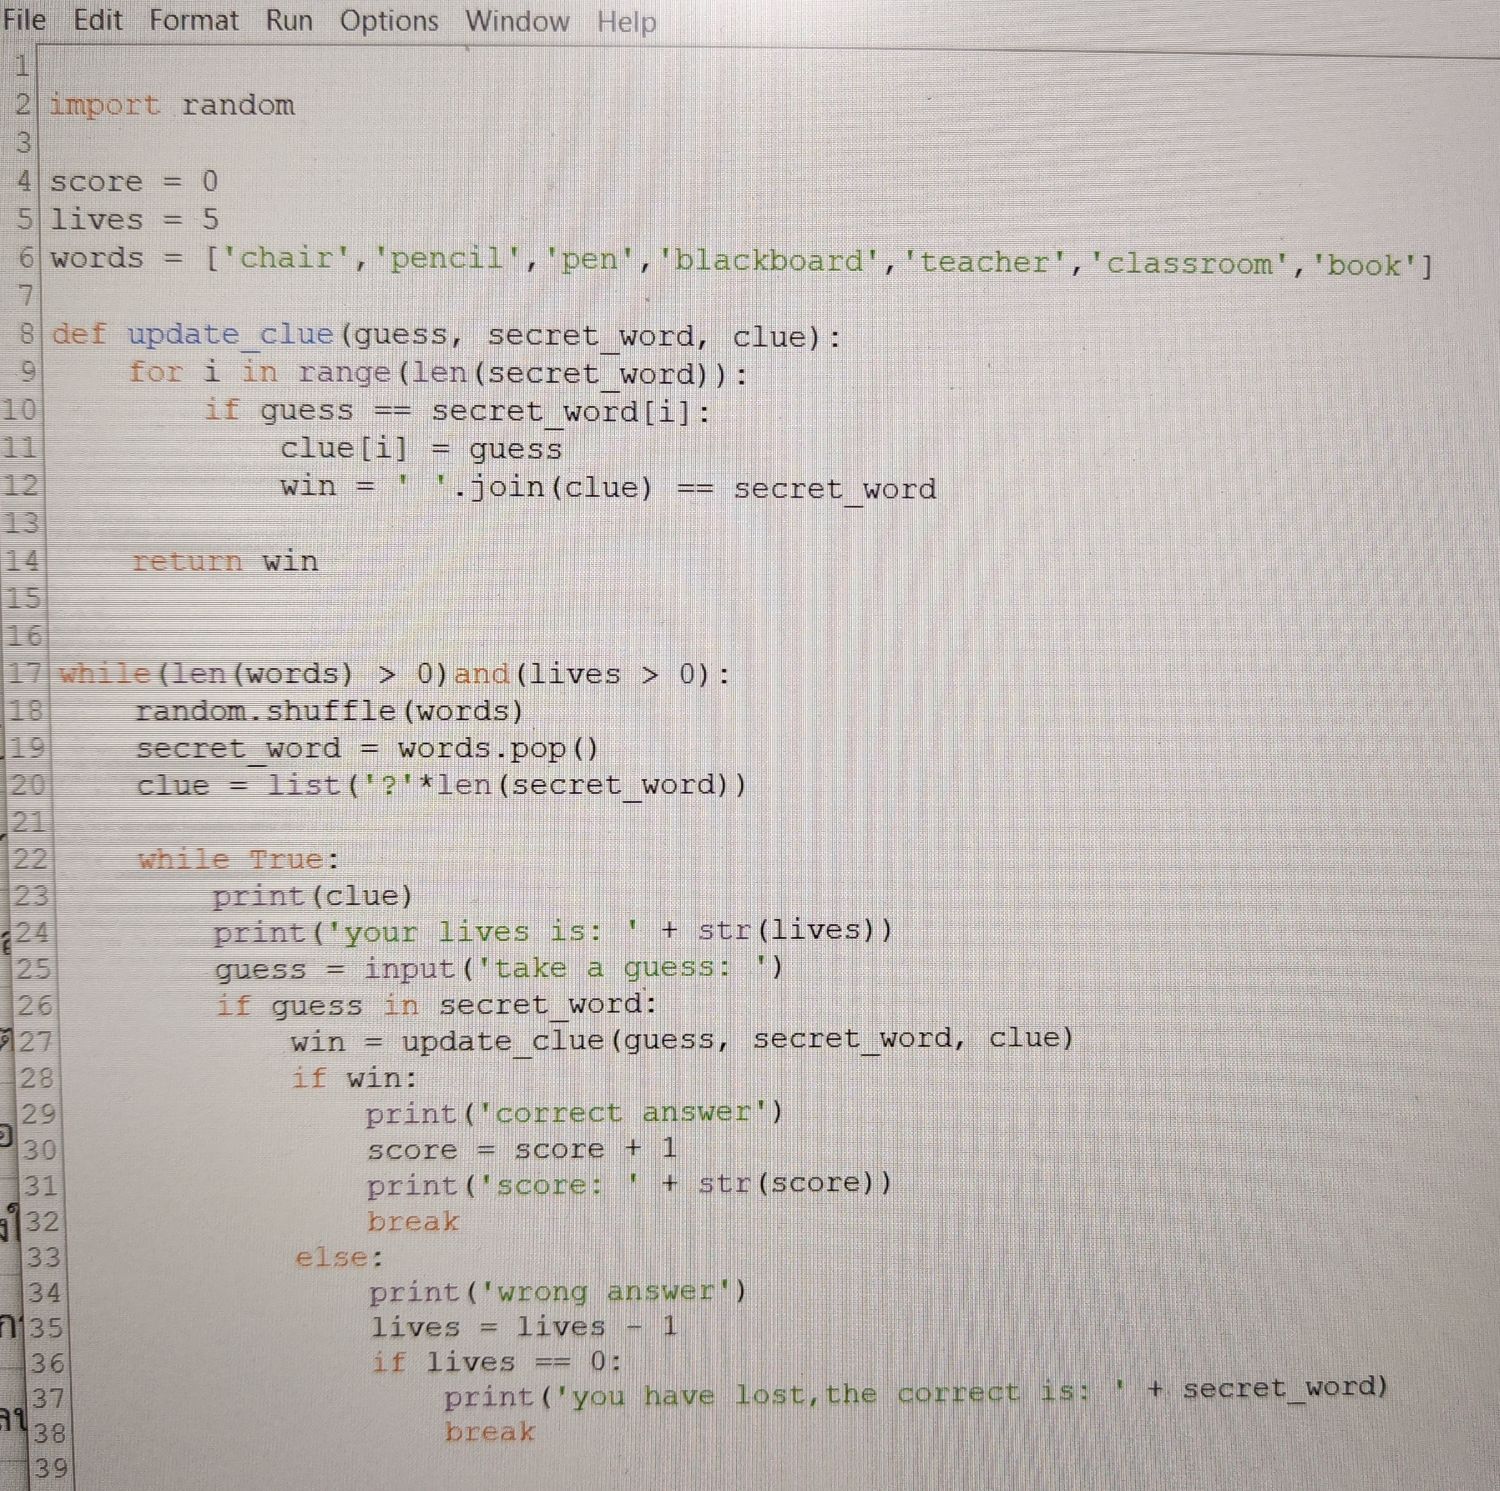Click 'if lives == 0:' line
The image size is (1500, 1491).
[497, 1362]
